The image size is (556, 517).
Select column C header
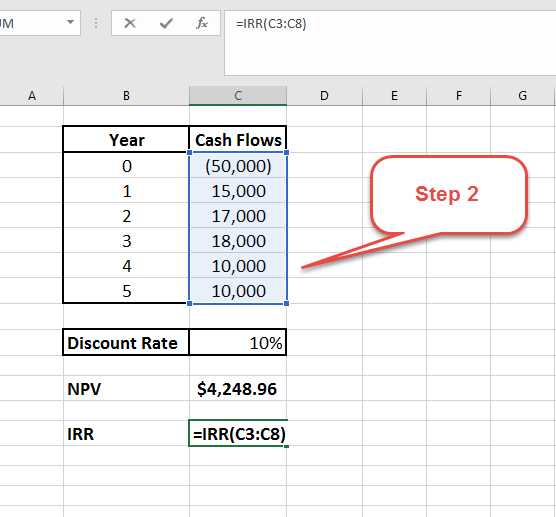pyautogui.click(x=238, y=96)
